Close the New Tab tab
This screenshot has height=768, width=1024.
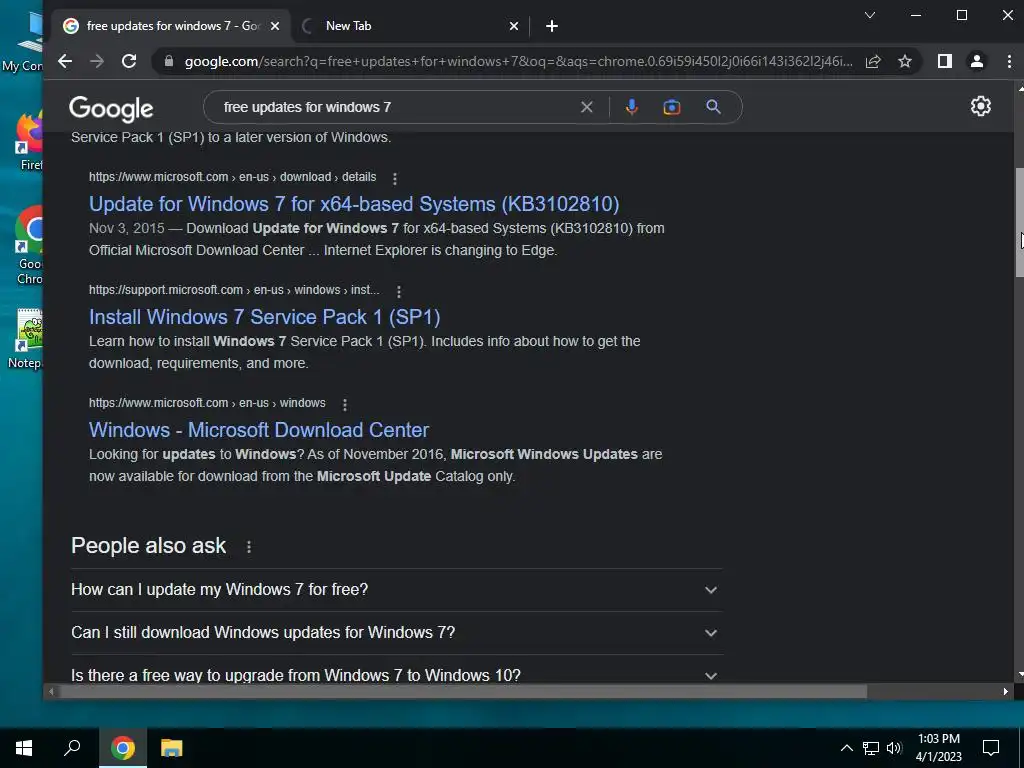click(514, 26)
